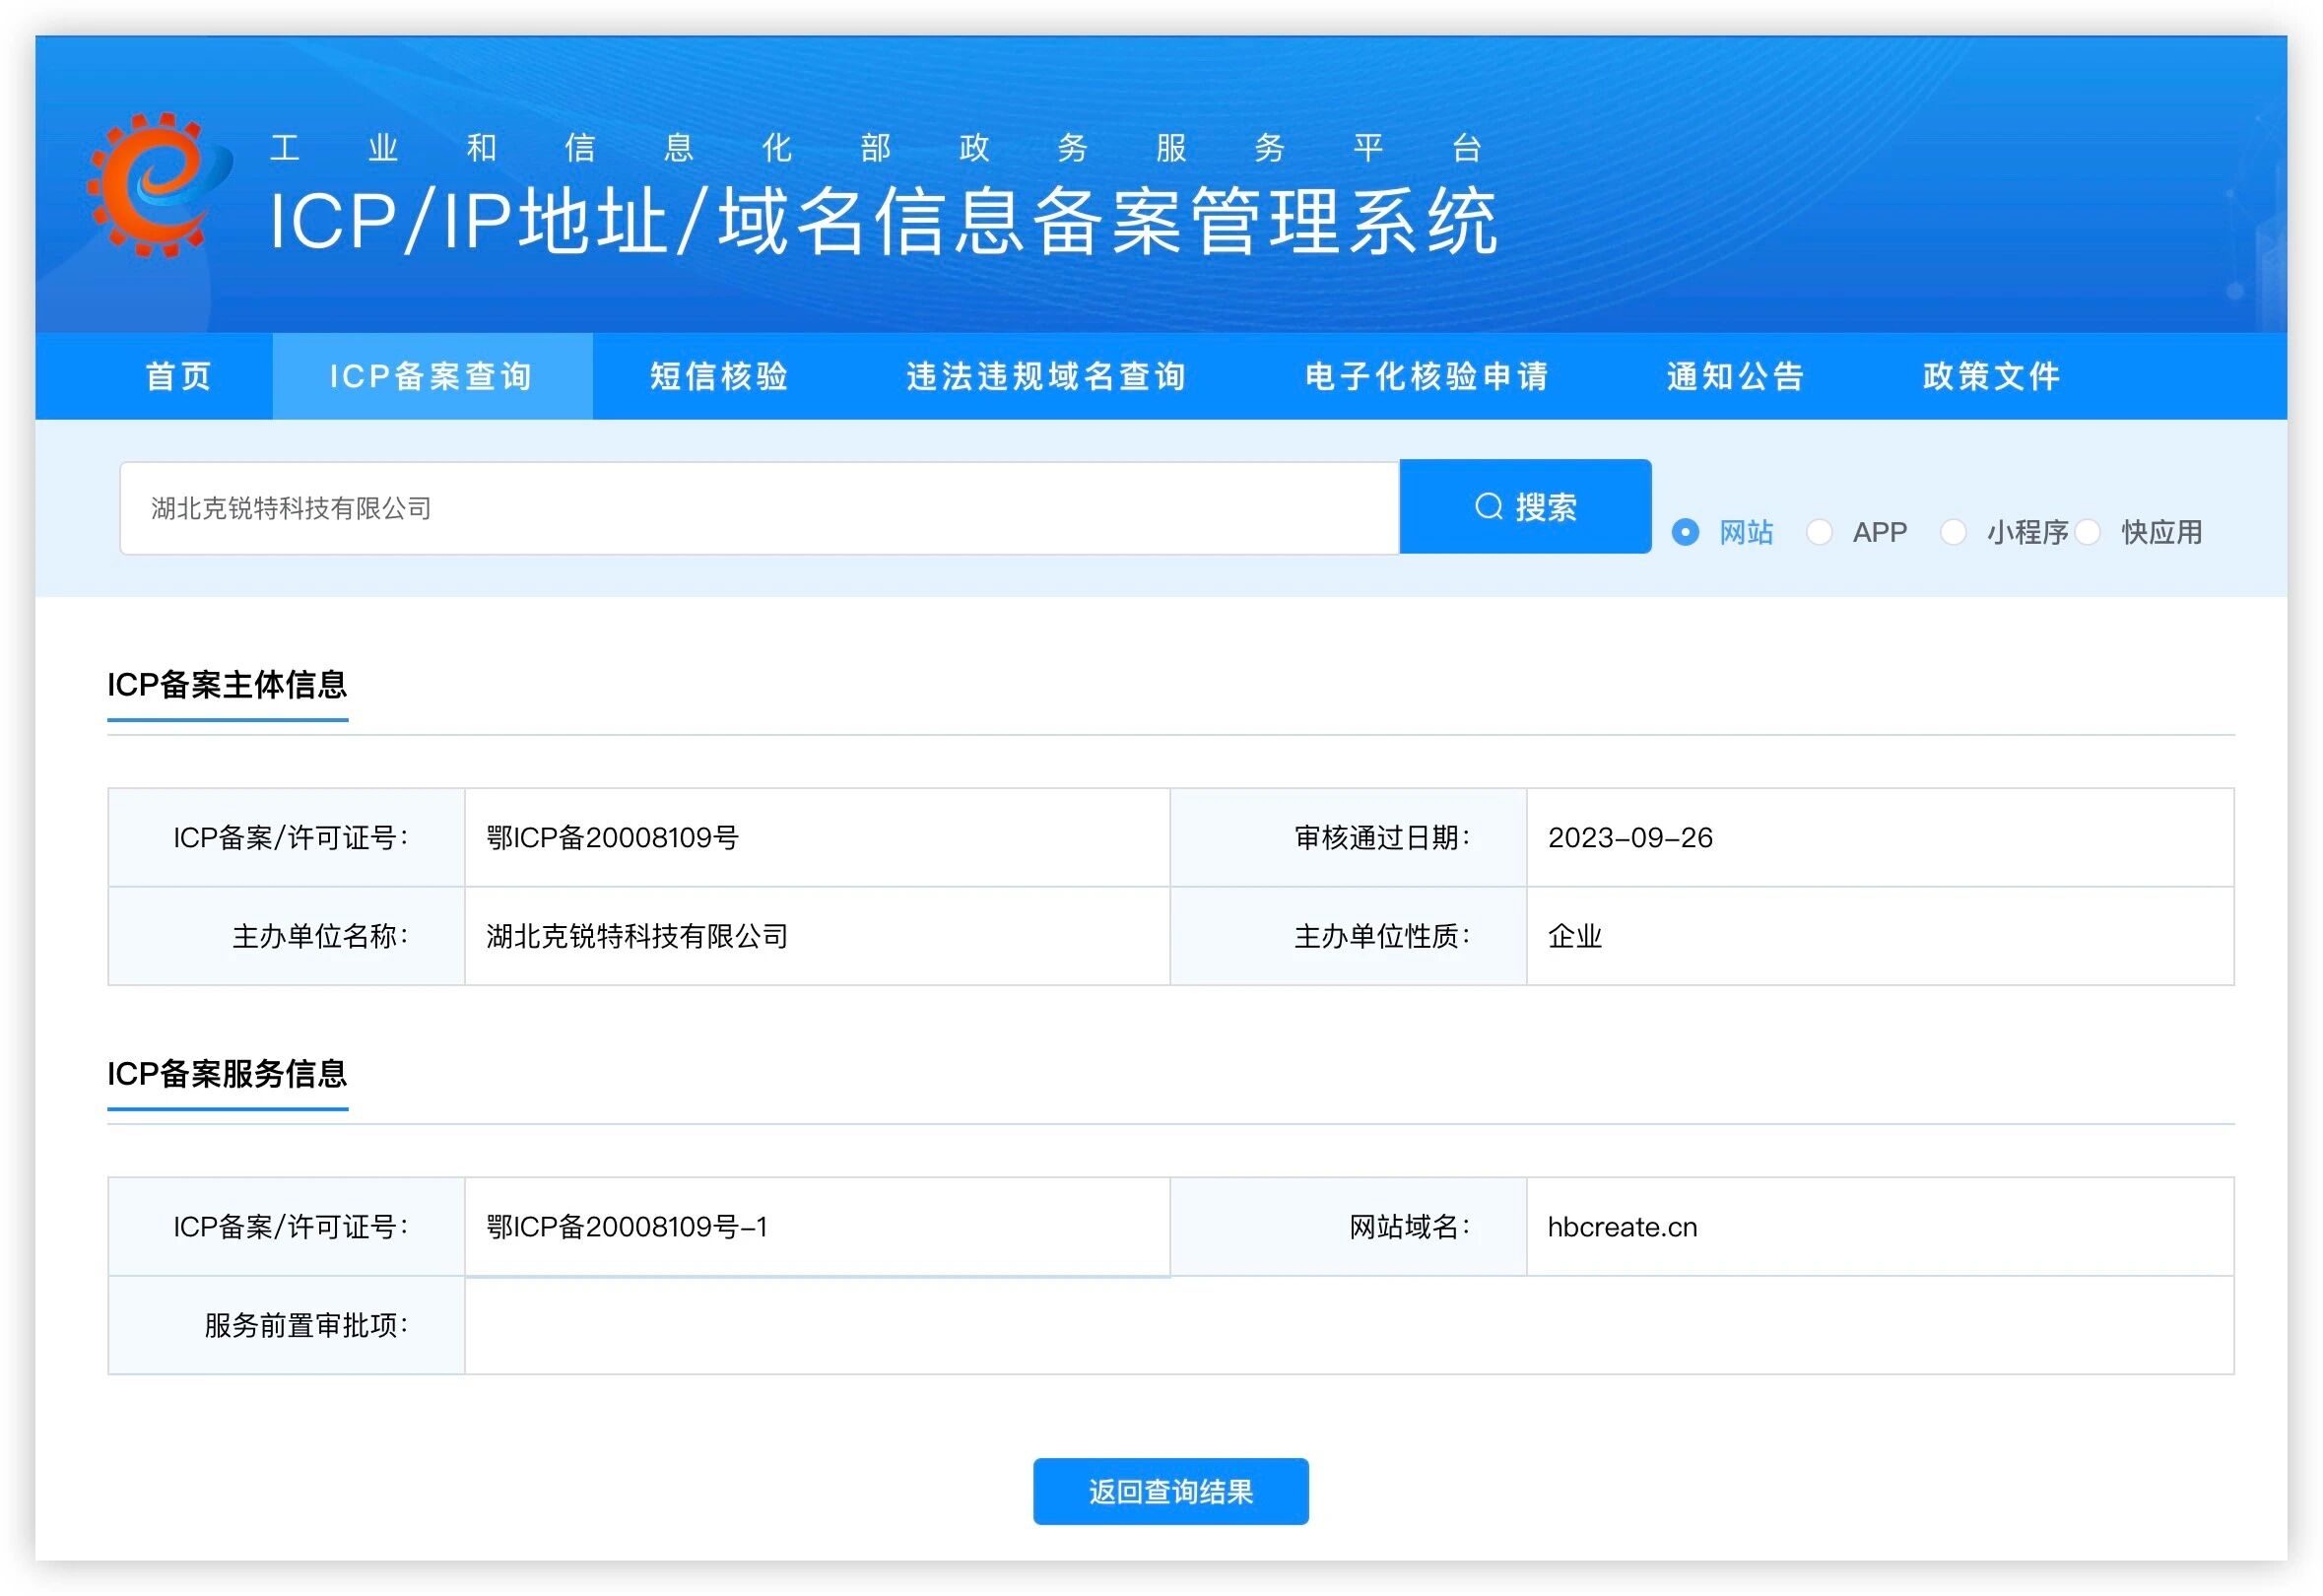Click the MIIT gear logo icon
The height and width of the screenshot is (1596, 2323).
tap(158, 185)
